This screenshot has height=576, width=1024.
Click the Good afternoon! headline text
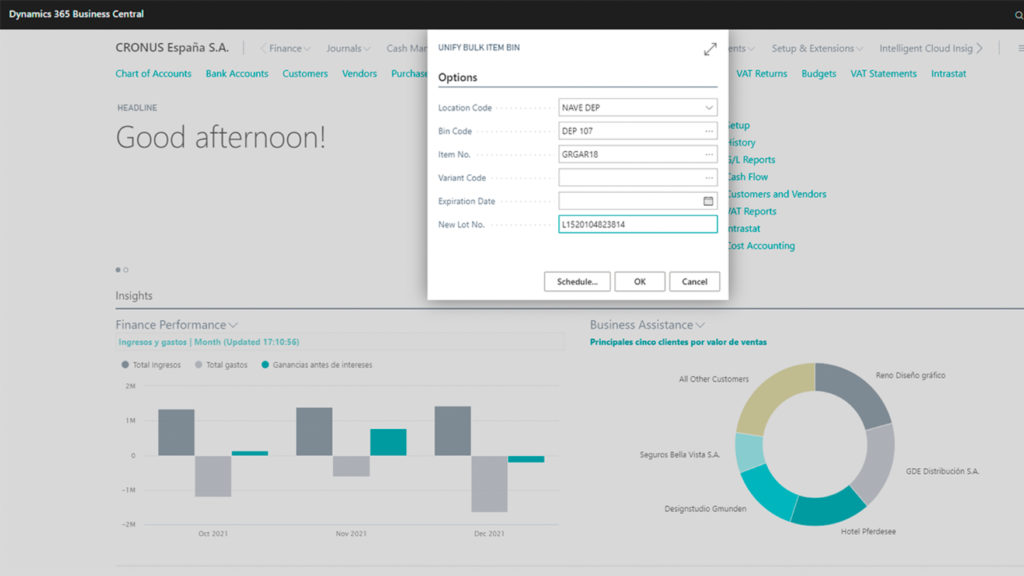[221, 137]
